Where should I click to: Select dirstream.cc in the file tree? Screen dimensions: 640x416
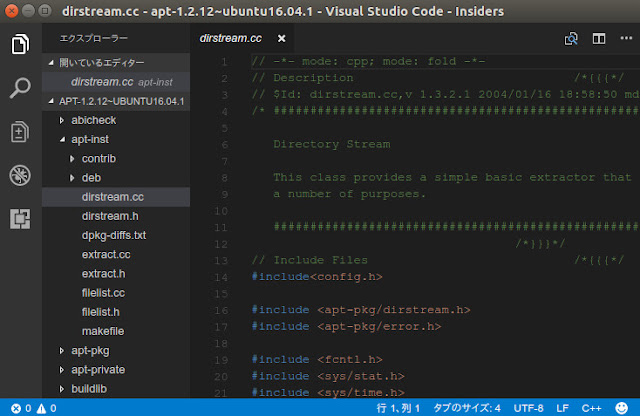[116, 197]
